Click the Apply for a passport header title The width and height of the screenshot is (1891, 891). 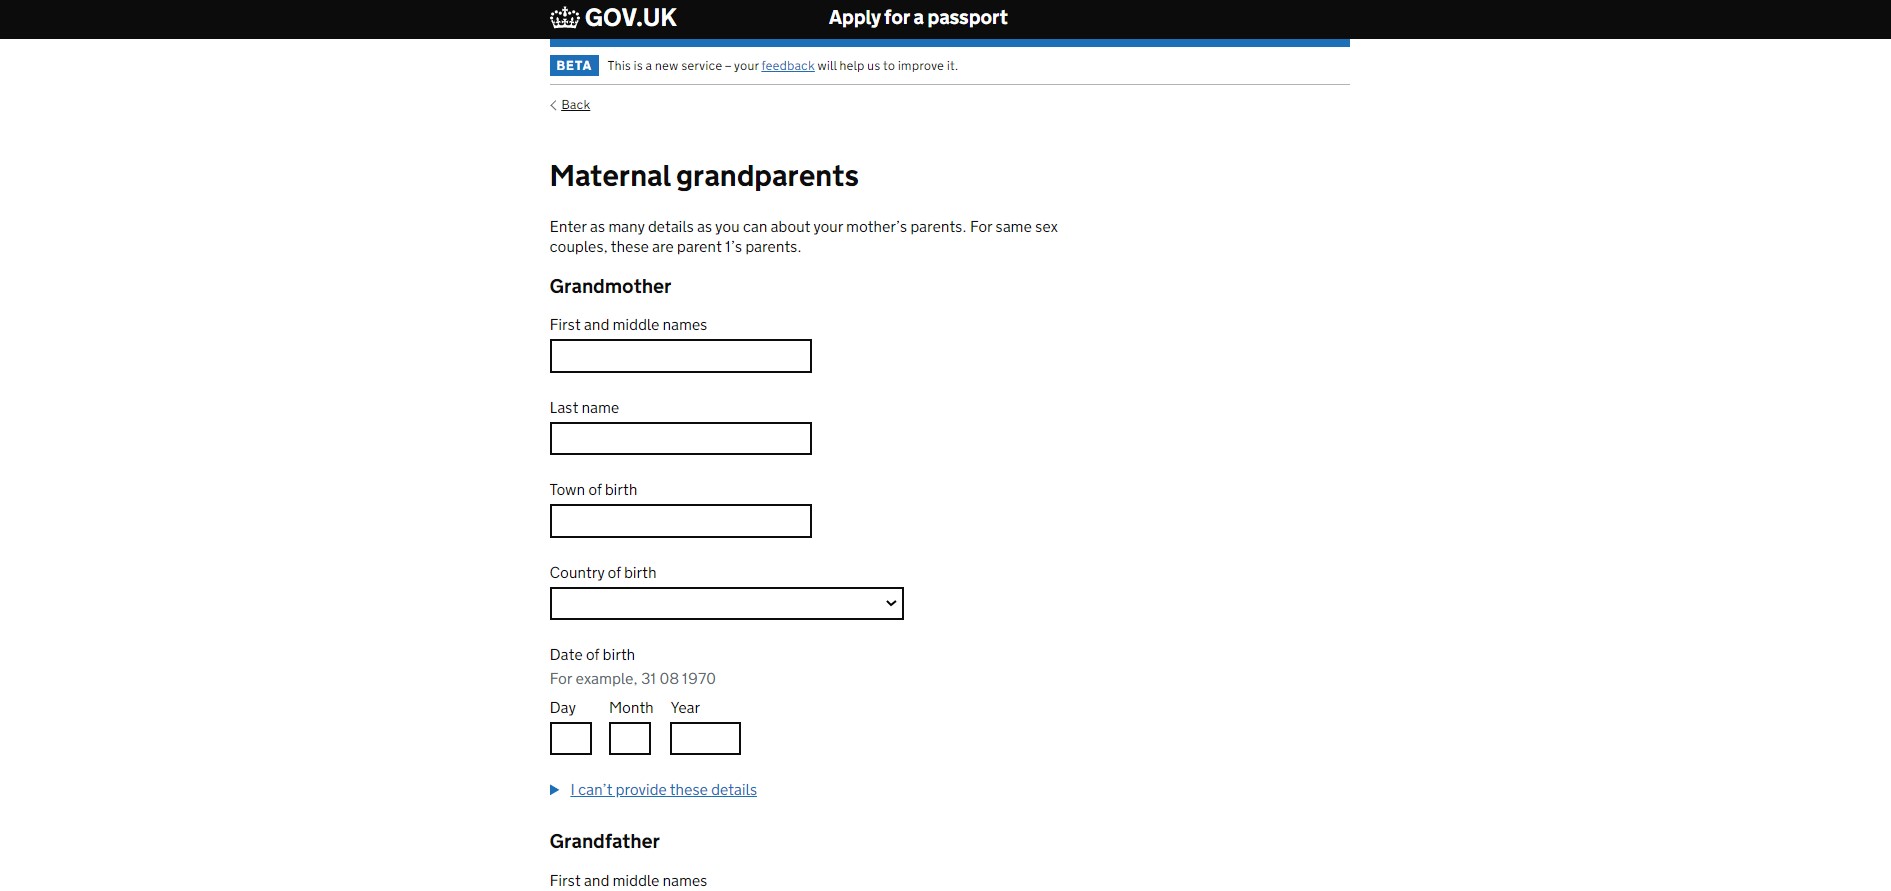(x=917, y=18)
